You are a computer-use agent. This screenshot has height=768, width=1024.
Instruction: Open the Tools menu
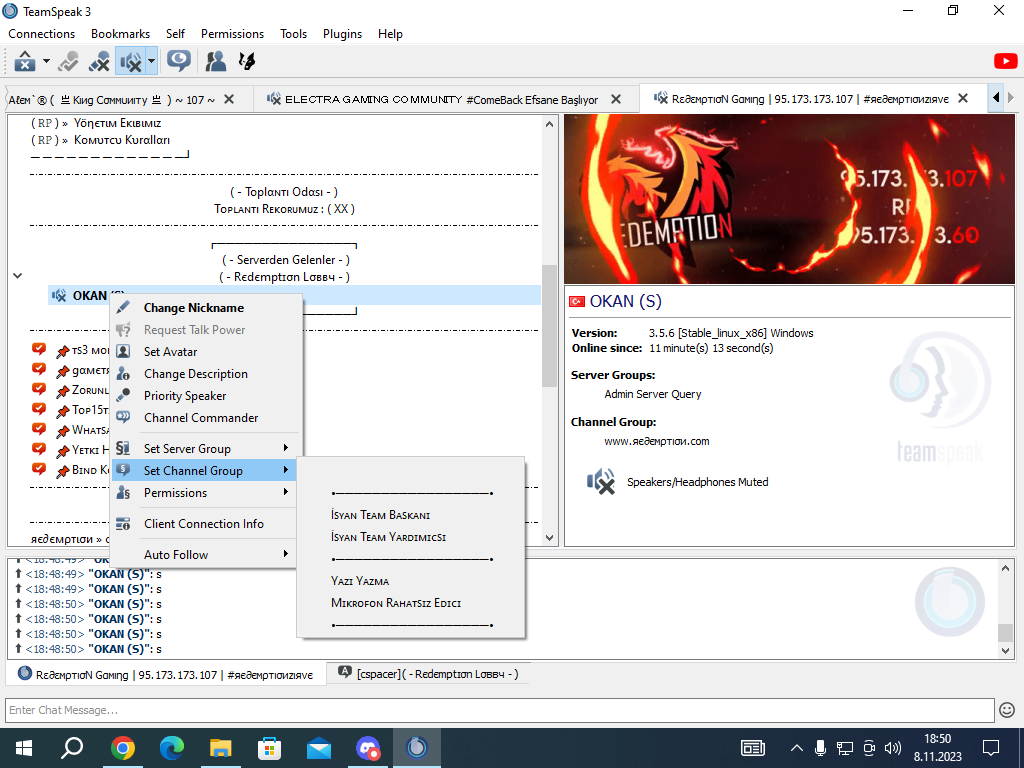(x=293, y=34)
